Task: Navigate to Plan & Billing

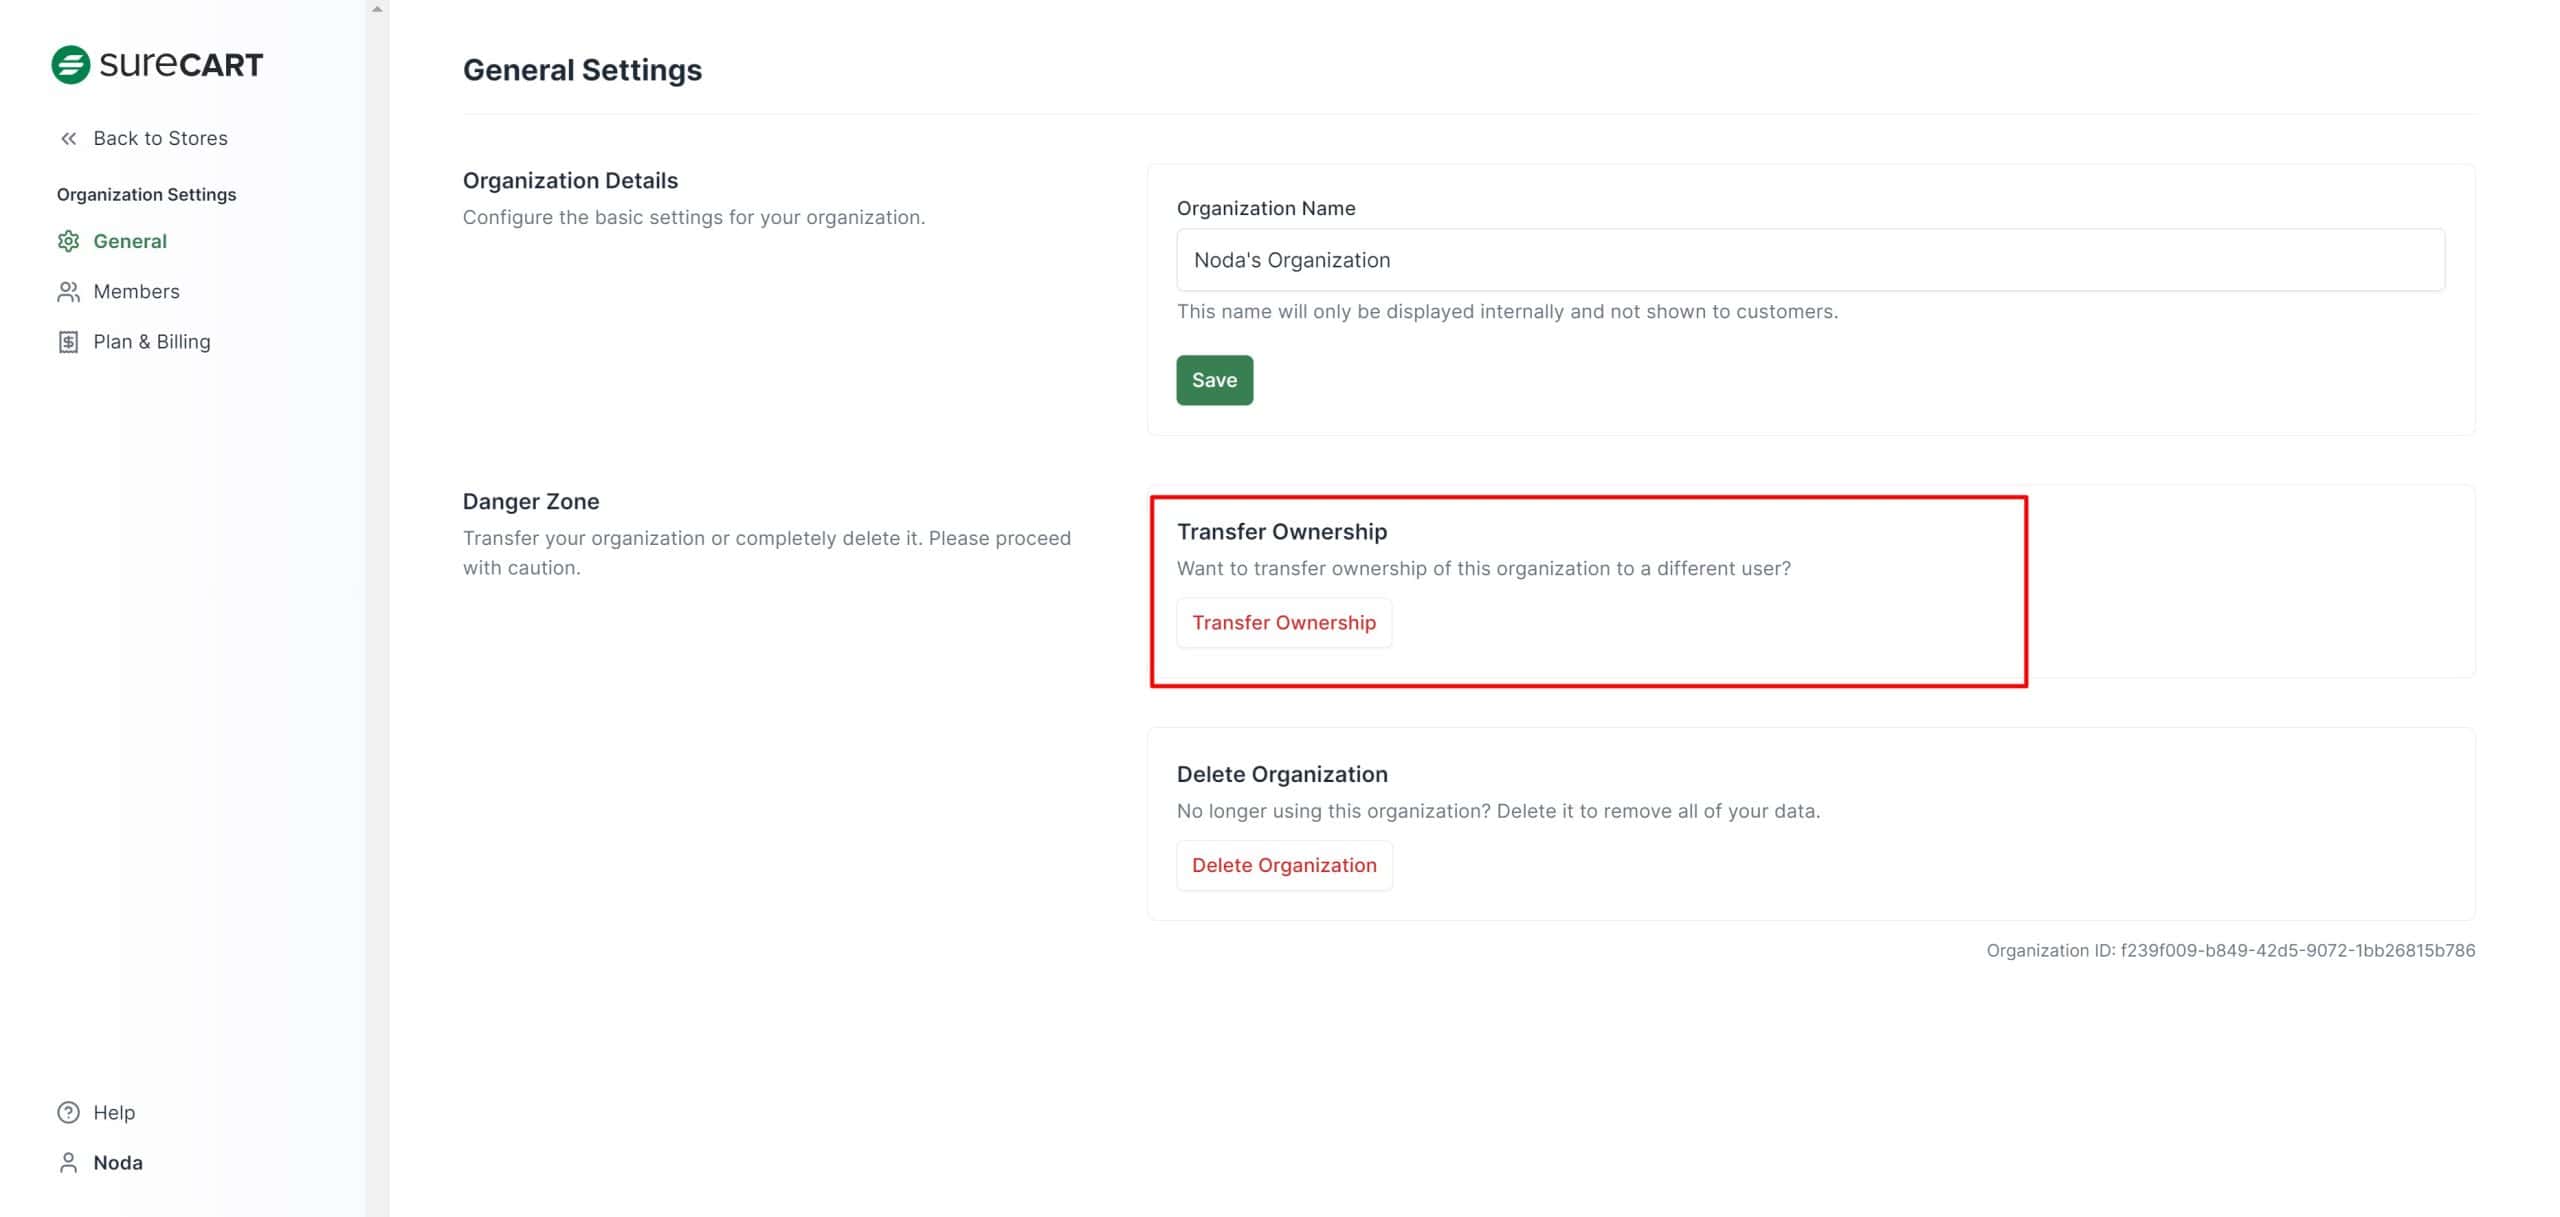Action: coord(152,342)
